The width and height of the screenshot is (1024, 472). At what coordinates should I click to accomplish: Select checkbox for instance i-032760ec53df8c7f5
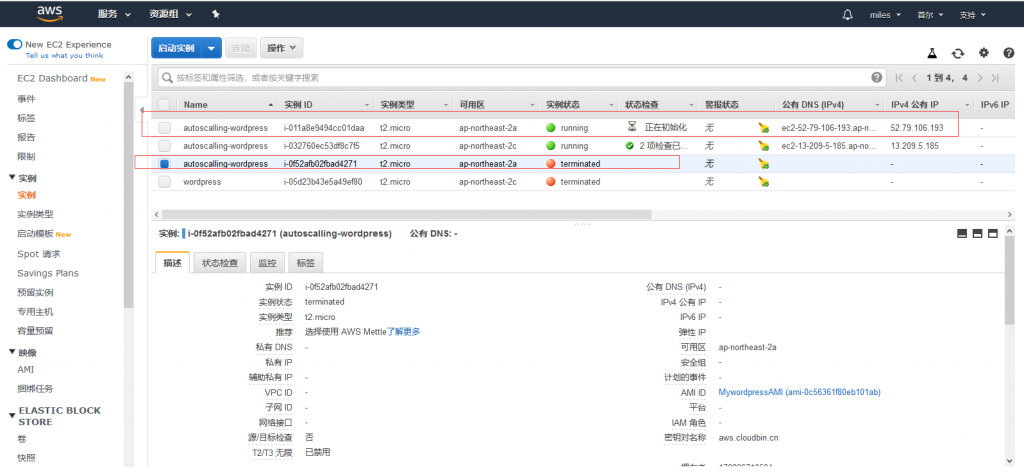click(165, 146)
